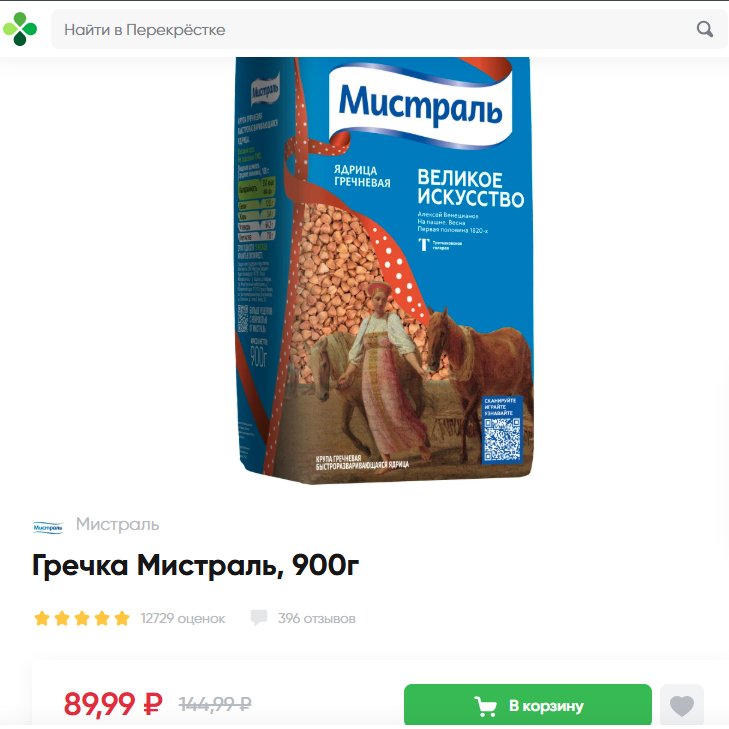The image size is (729, 729).
Task: Open the buckwheat product package image
Action: pos(384,270)
